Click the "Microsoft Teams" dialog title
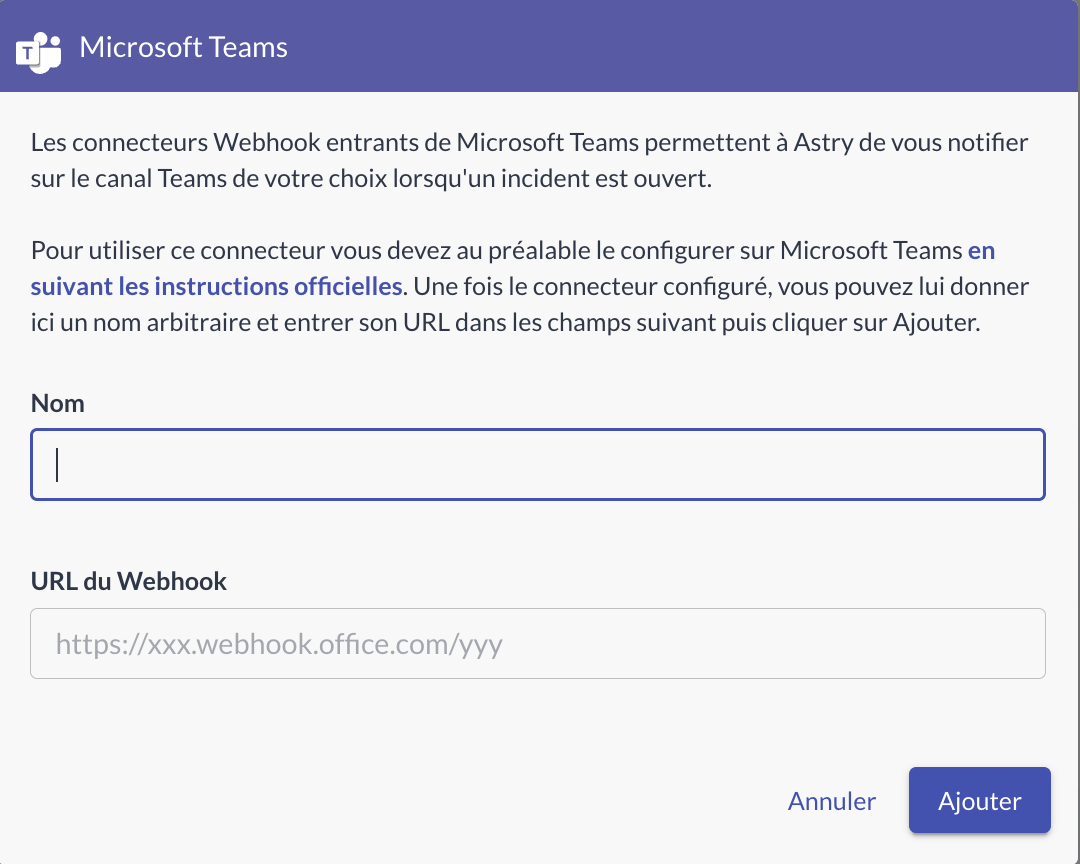Screen dimensions: 1080x864 click(x=183, y=48)
